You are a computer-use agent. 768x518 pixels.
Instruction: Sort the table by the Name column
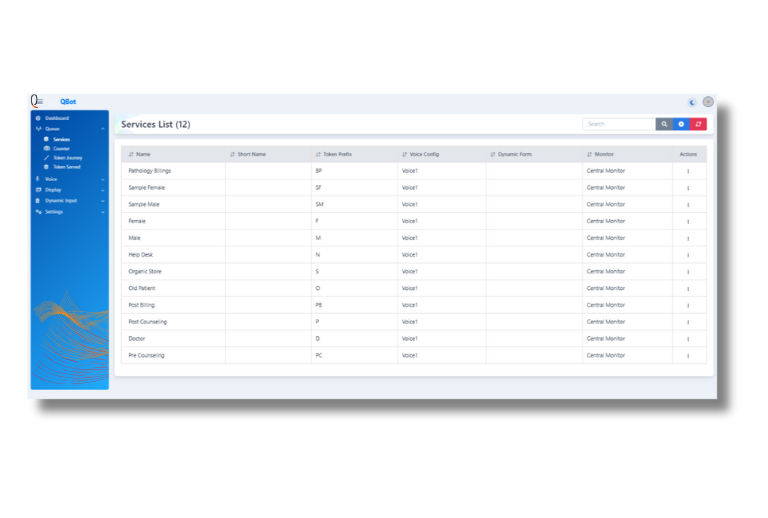point(143,154)
